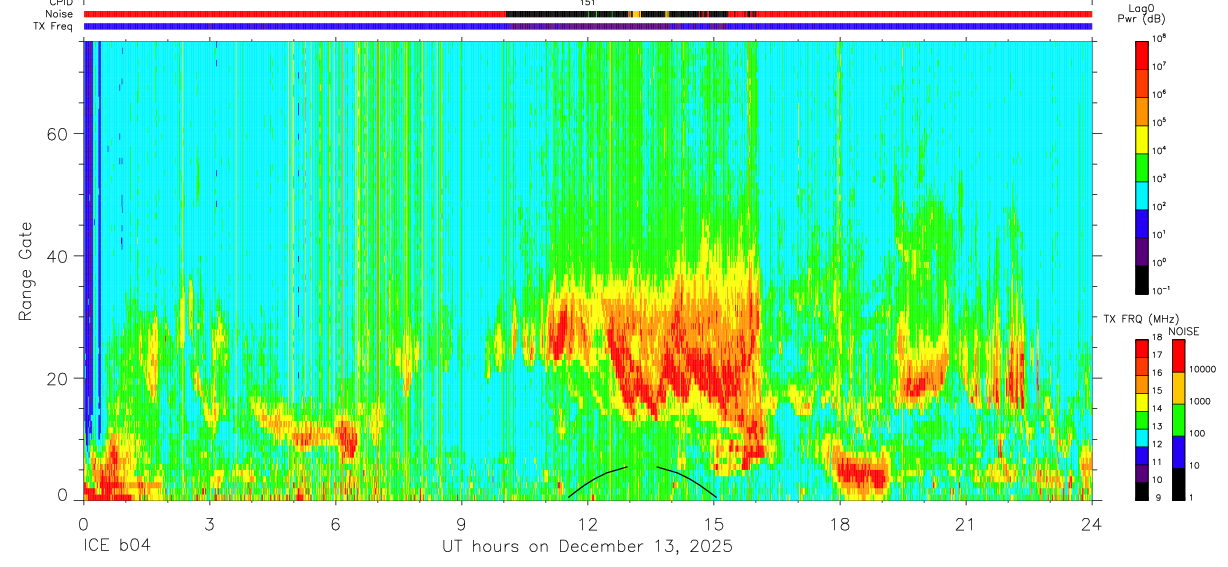This screenshot has height=567, width=1228.
Task: Click hour 9 tick label on time axis
Action: click(x=461, y=523)
